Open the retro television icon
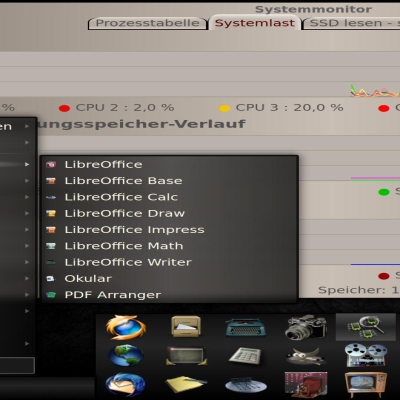Viewport: 400px width, 400px height. coord(366,385)
